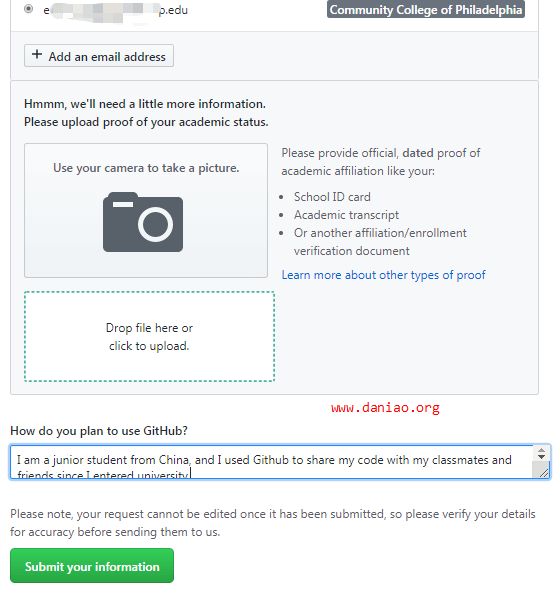The height and width of the screenshot is (590, 558).
Task: Click the Community College of Philadelphia badge
Action: [x=426, y=9]
